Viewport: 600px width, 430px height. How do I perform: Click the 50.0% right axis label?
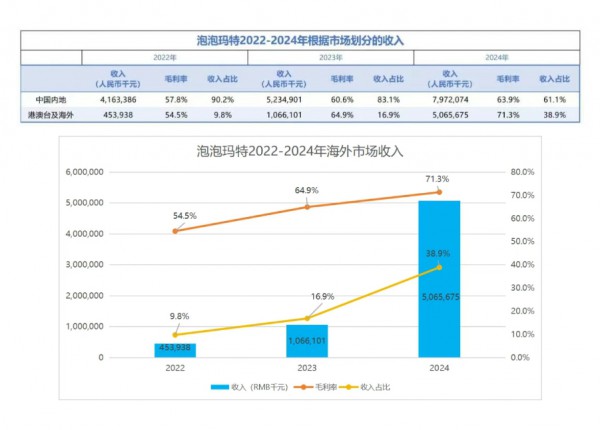[x=522, y=241]
